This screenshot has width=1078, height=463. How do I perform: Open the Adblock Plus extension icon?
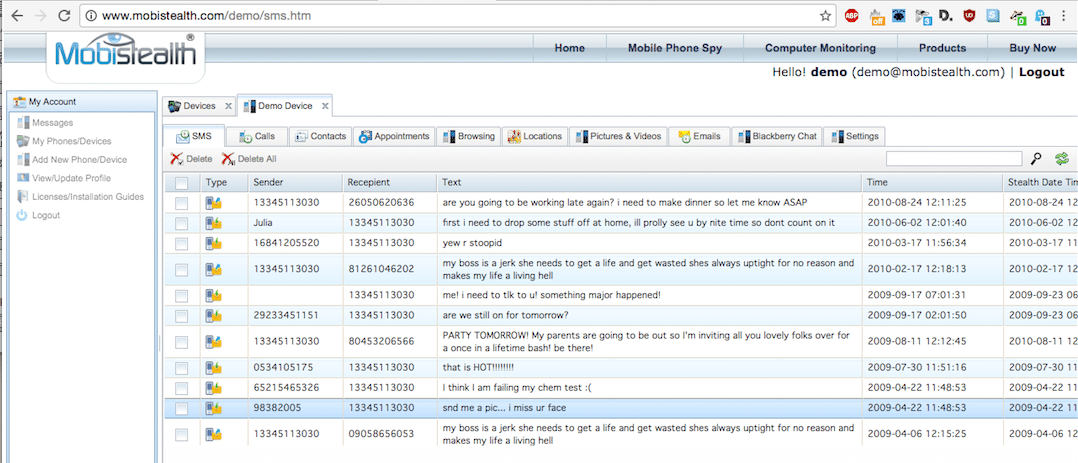pos(852,16)
